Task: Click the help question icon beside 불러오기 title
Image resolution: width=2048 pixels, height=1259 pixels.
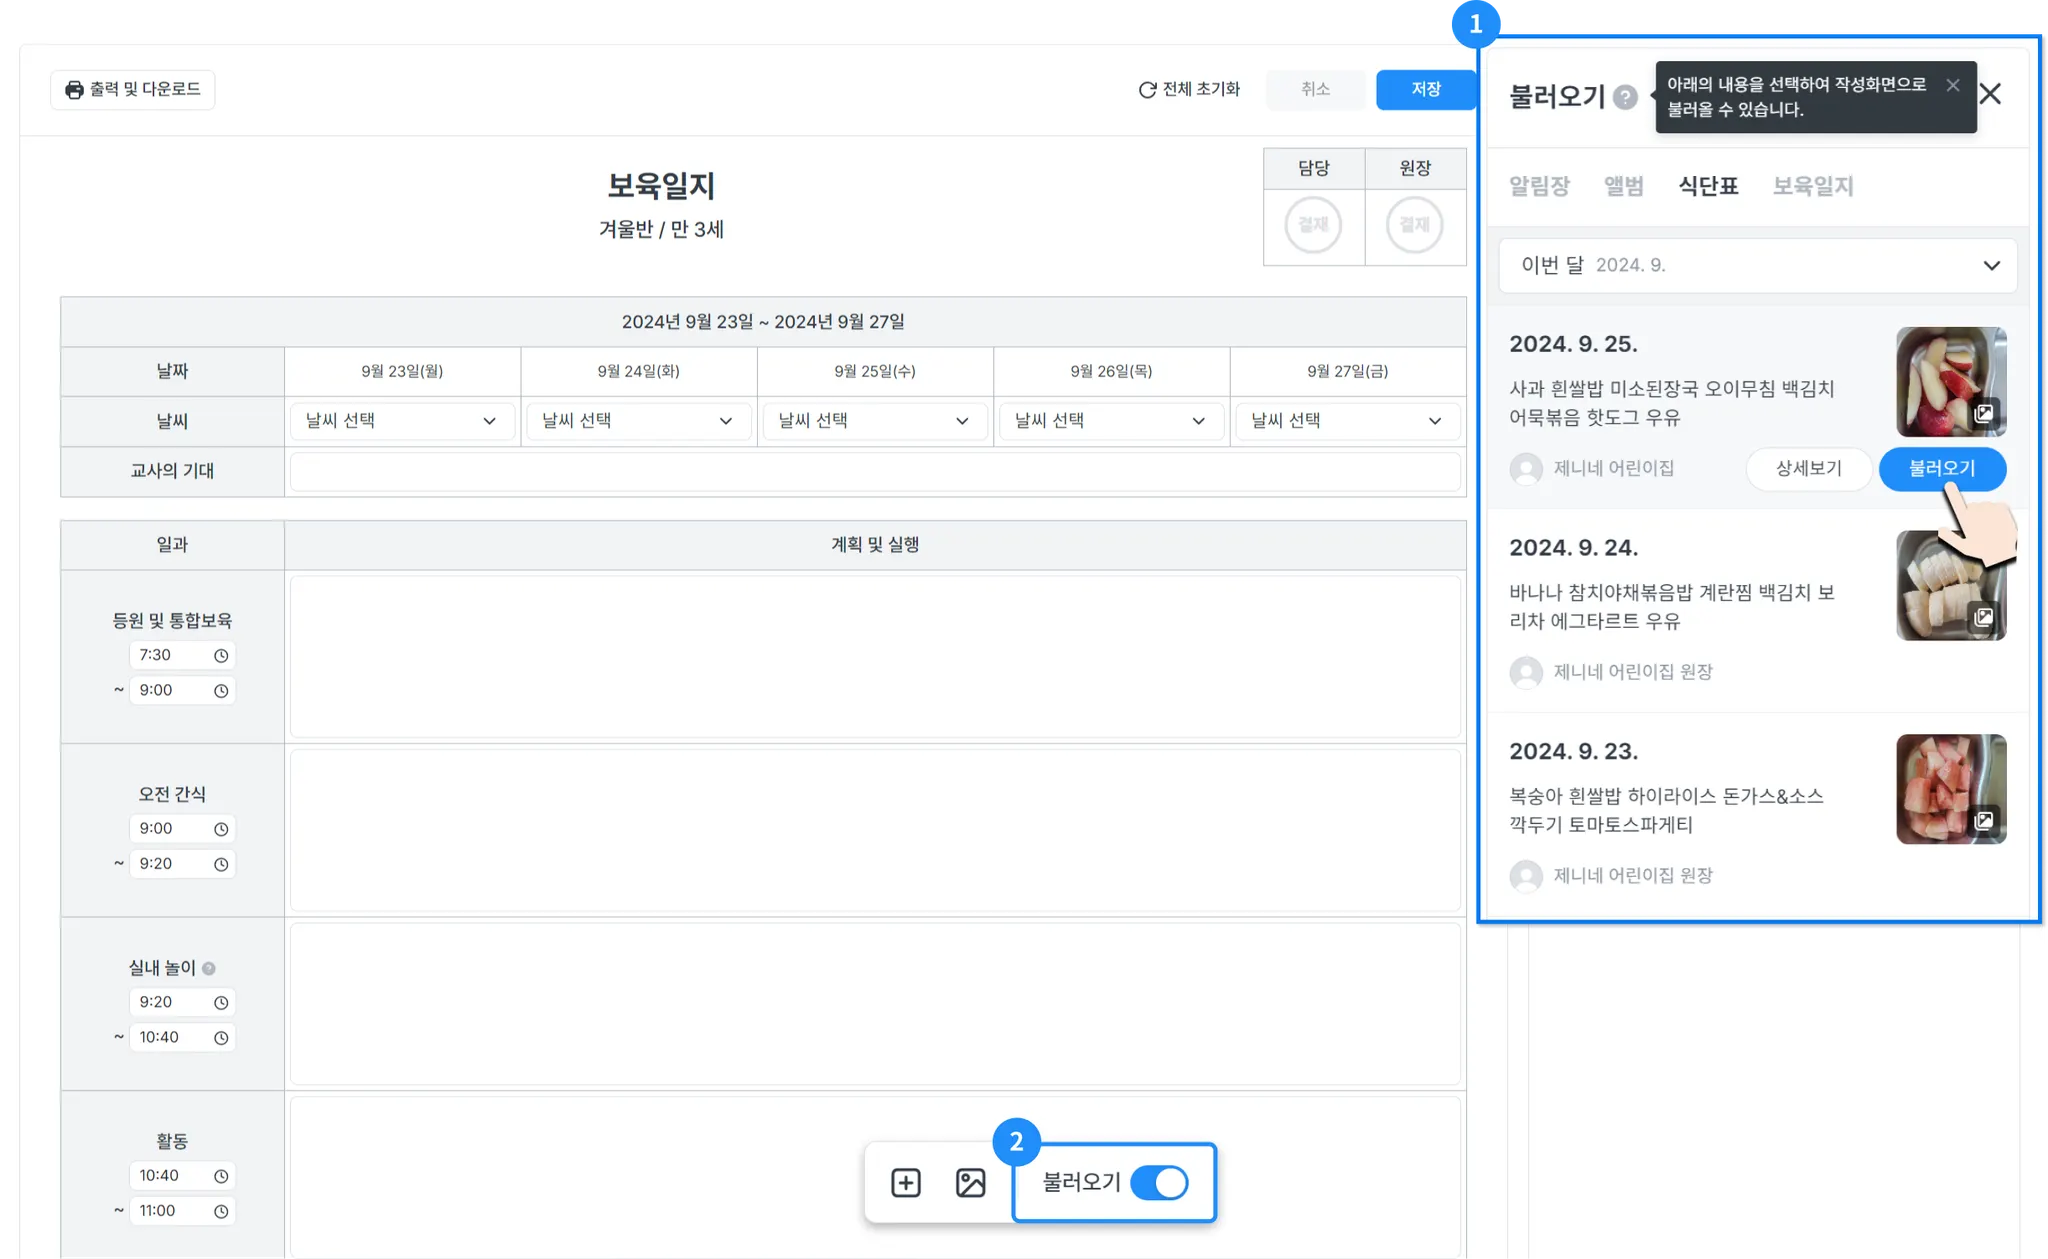Action: click(1626, 97)
